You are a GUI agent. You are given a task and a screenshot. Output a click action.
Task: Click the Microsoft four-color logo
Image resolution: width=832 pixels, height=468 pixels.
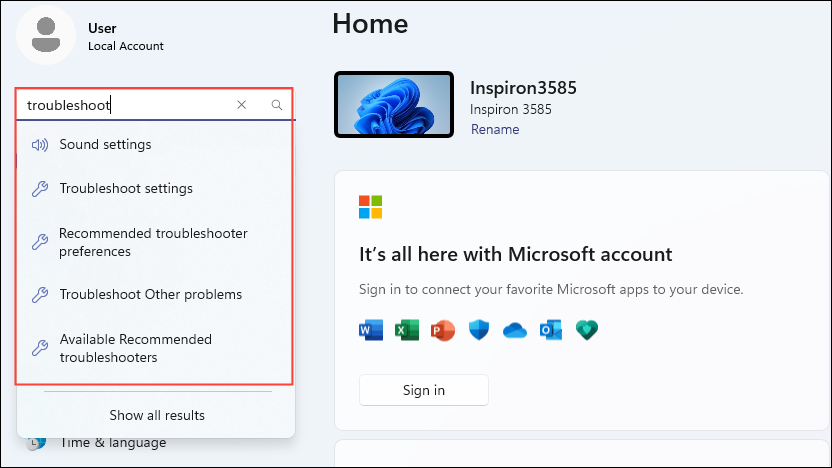[x=370, y=207]
